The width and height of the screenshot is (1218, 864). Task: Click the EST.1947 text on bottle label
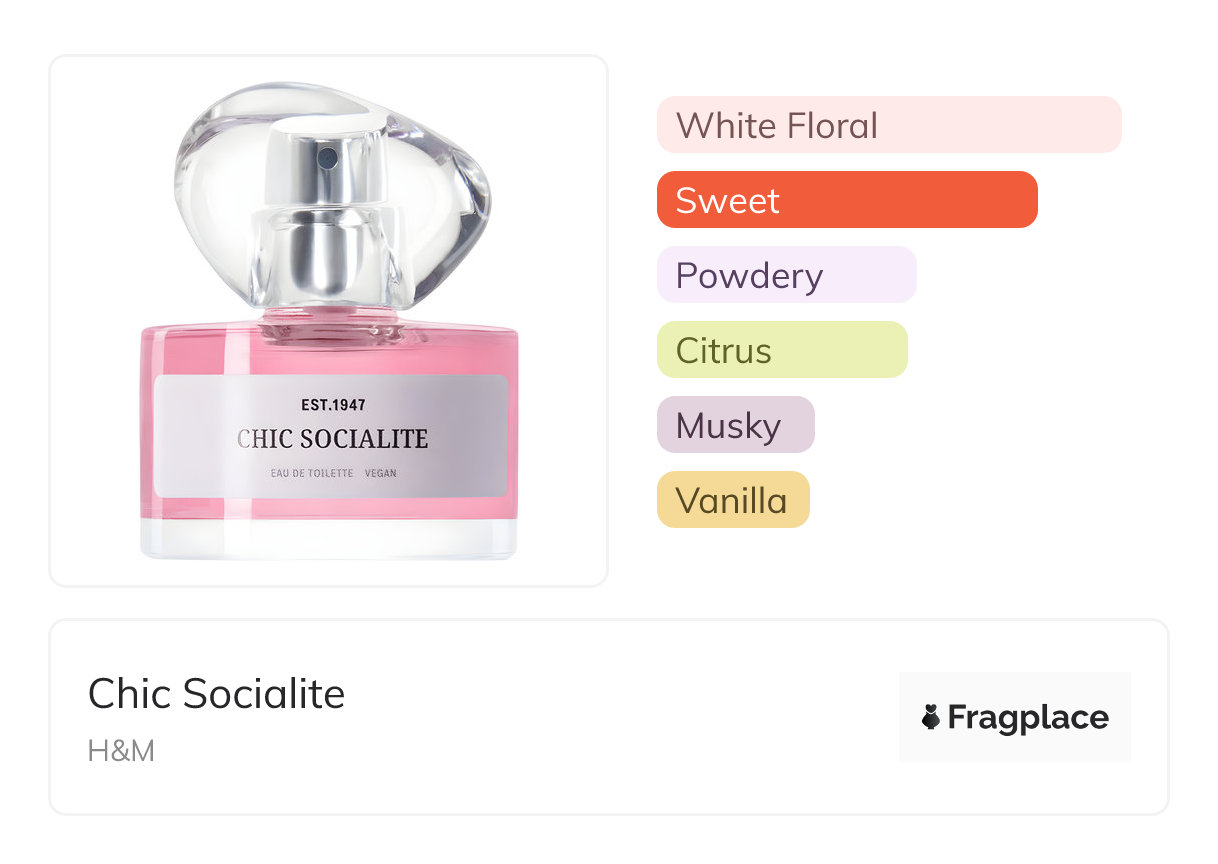(333, 405)
